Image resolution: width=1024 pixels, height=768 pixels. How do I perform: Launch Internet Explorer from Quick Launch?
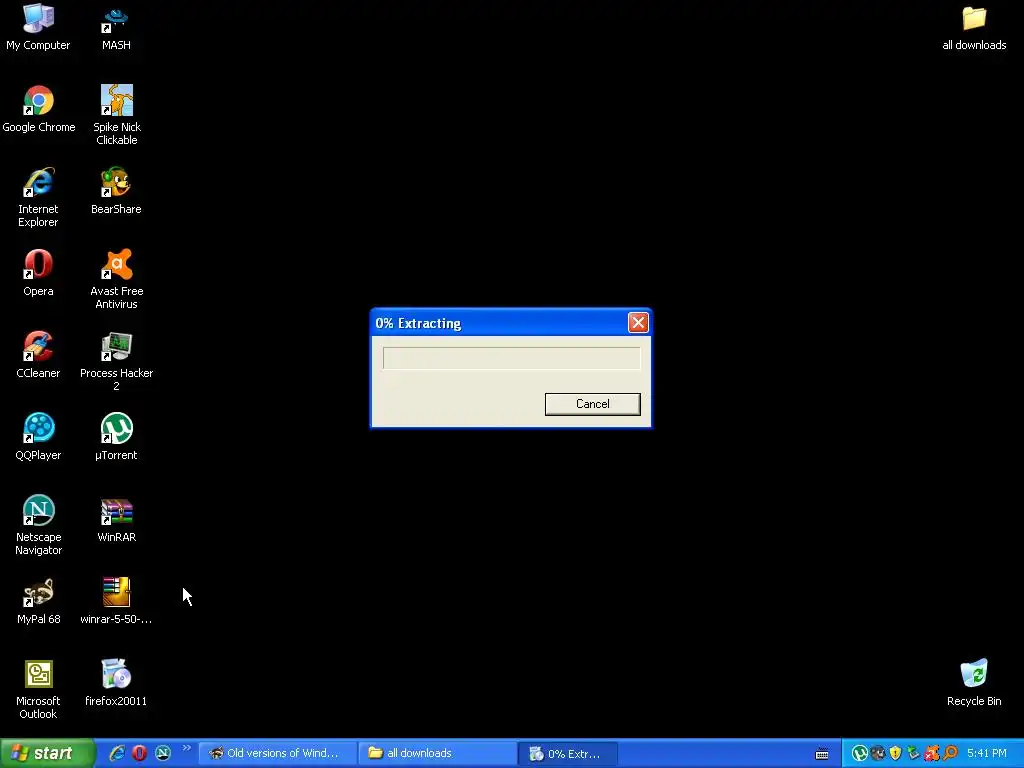click(117, 753)
